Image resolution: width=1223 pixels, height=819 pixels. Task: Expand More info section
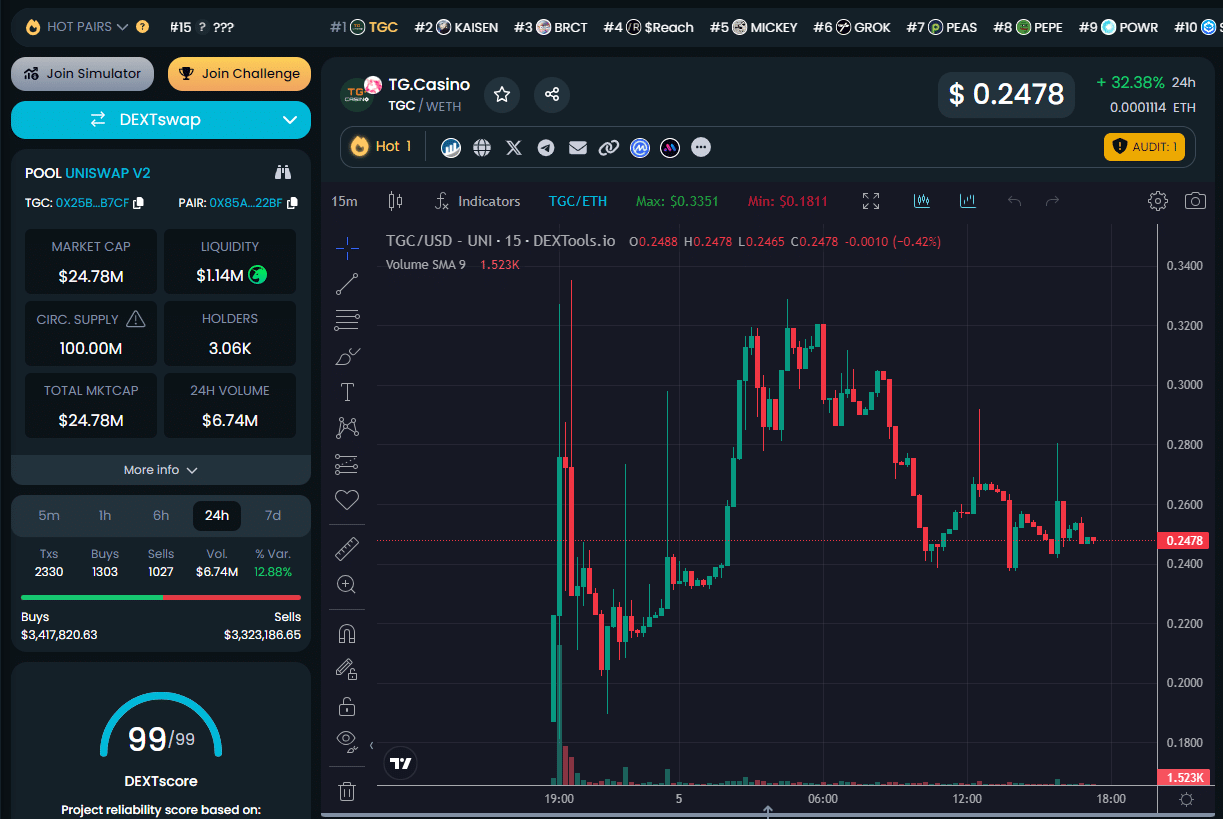click(161, 470)
